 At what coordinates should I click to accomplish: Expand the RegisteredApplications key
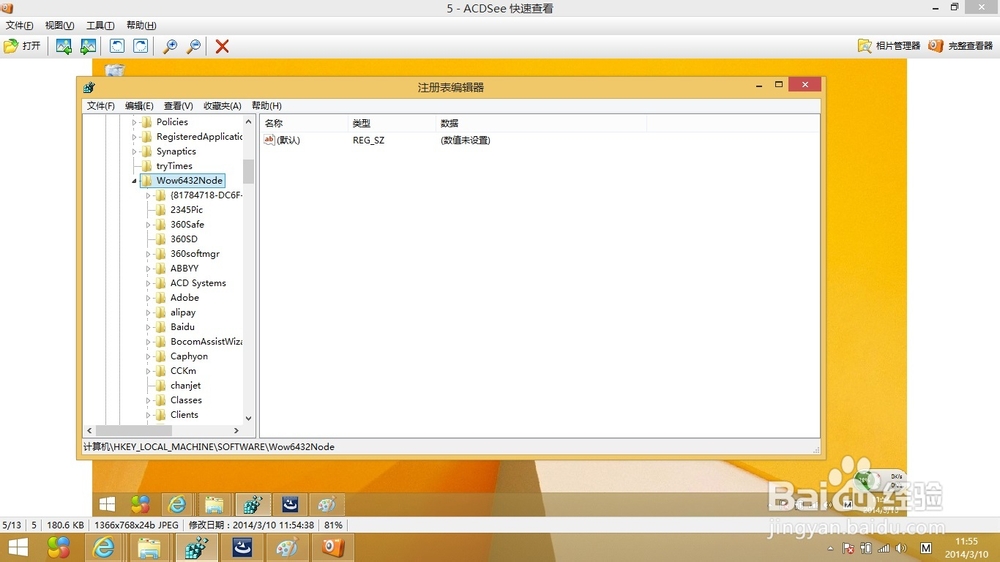pos(134,137)
